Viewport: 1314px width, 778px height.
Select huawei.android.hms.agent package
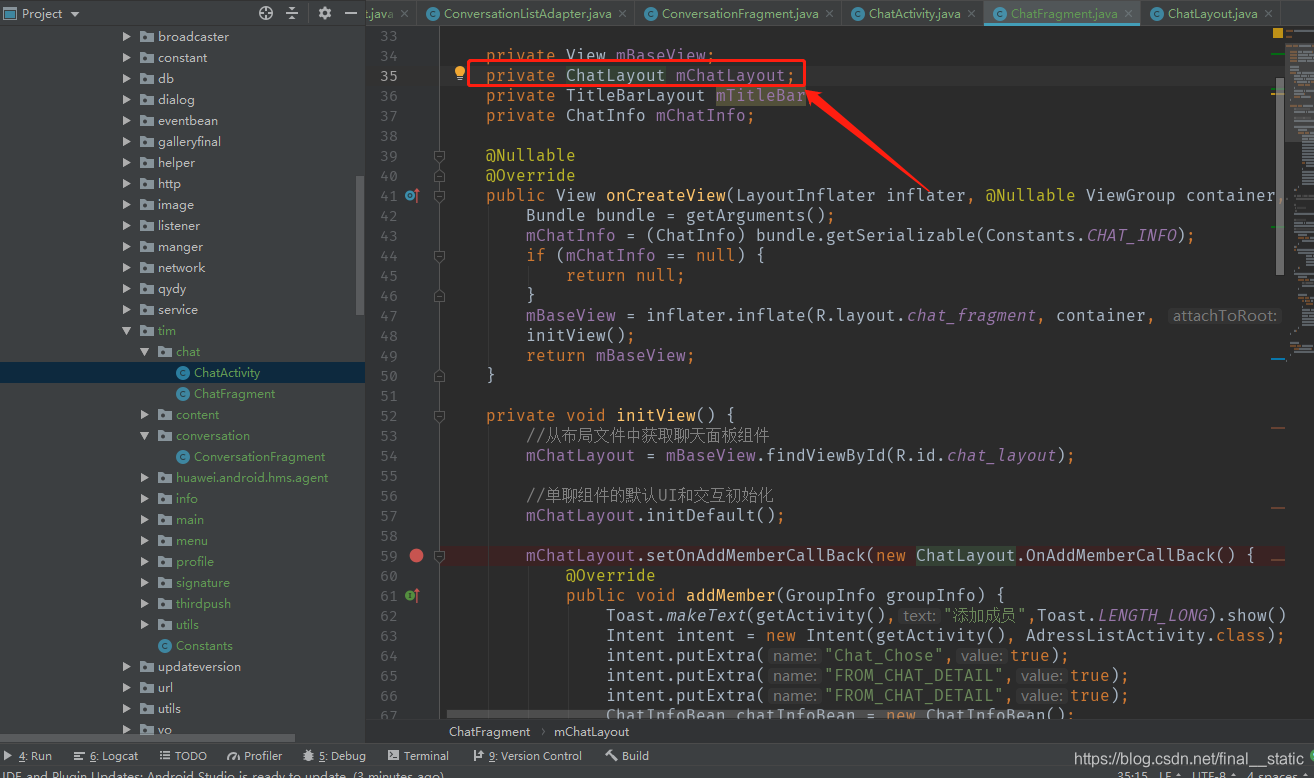tap(252, 477)
